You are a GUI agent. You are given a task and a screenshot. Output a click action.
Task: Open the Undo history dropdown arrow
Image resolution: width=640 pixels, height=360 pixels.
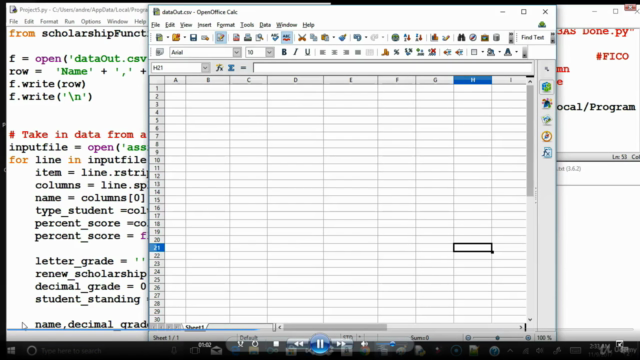coord(366,38)
